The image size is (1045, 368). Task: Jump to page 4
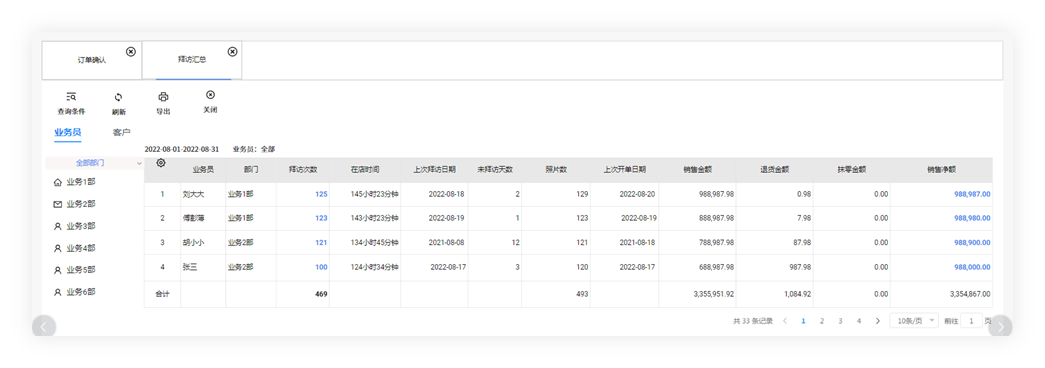(x=859, y=321)
